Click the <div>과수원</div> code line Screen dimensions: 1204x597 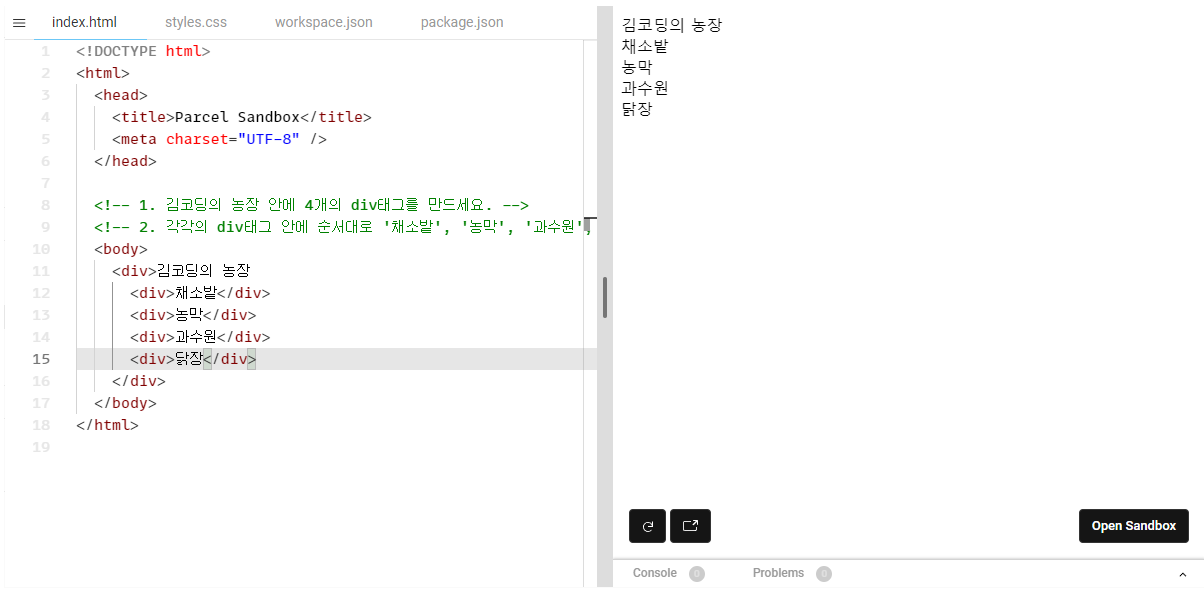pos(200,337)
